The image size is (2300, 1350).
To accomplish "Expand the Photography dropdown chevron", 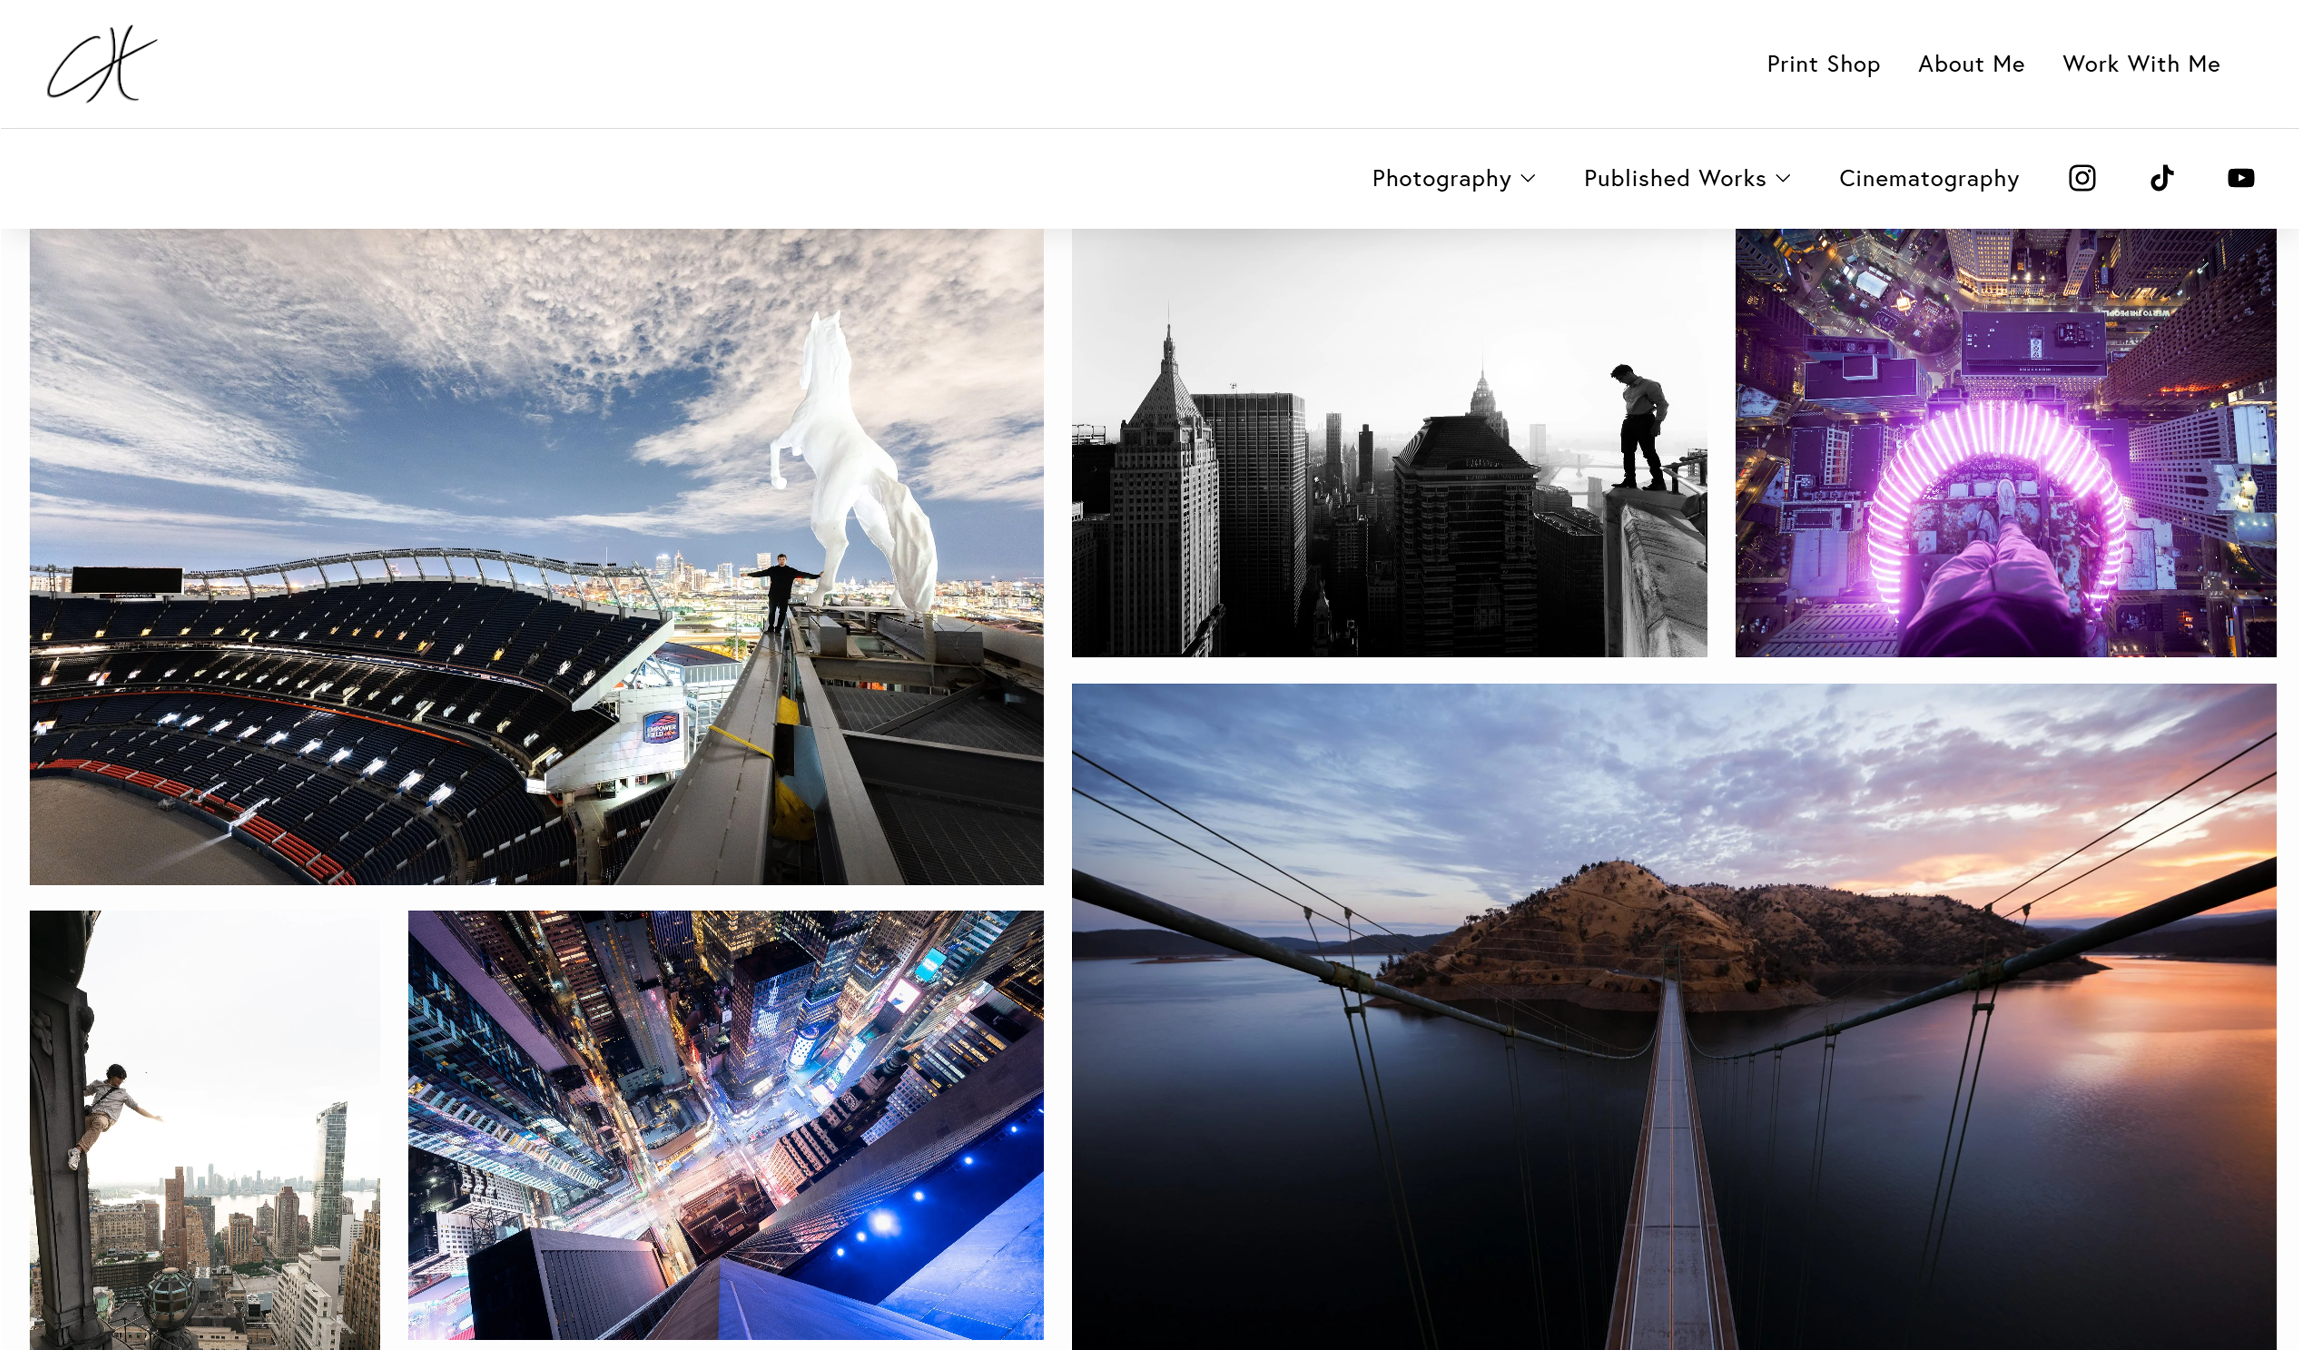I will tap(1528, 178).
